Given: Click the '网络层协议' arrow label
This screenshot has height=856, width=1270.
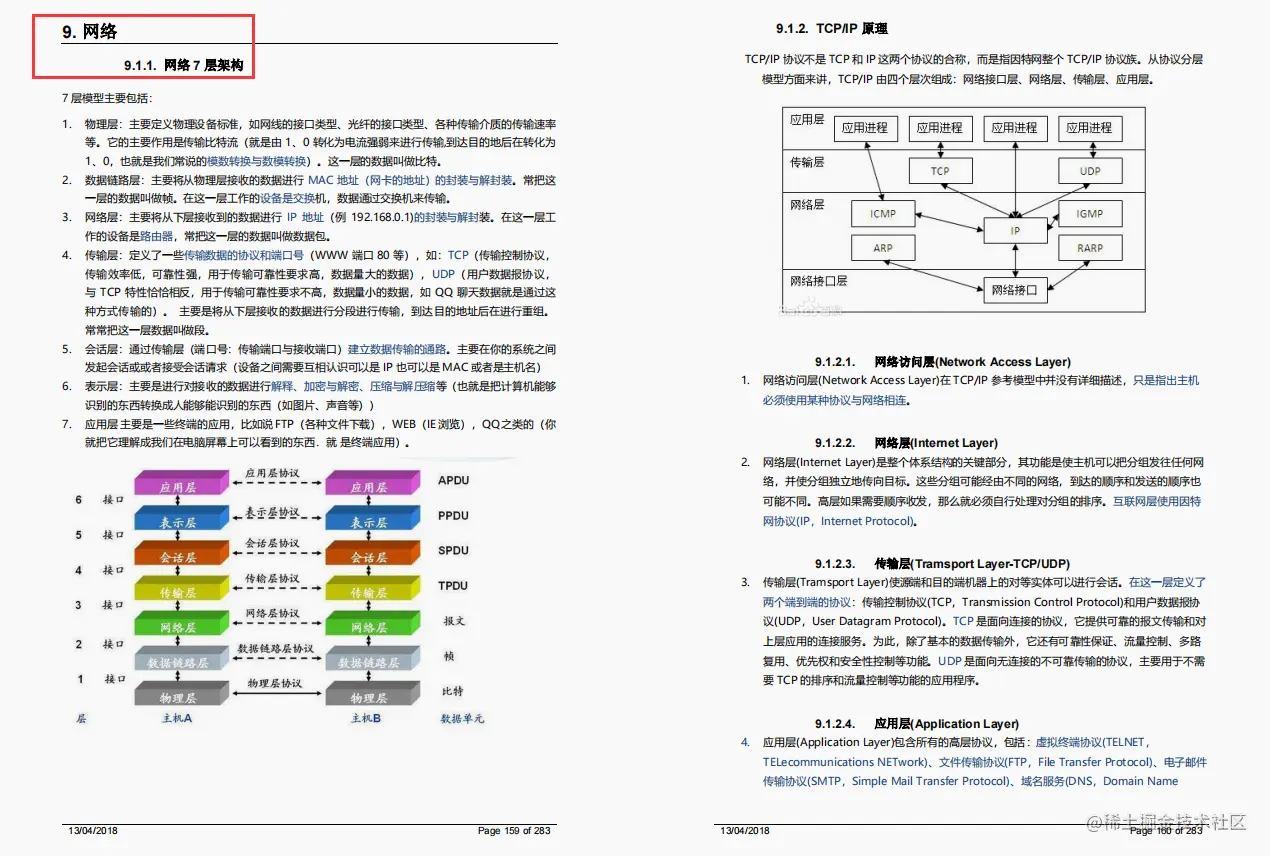Looking at the screenshot, I should click(272, 613).
